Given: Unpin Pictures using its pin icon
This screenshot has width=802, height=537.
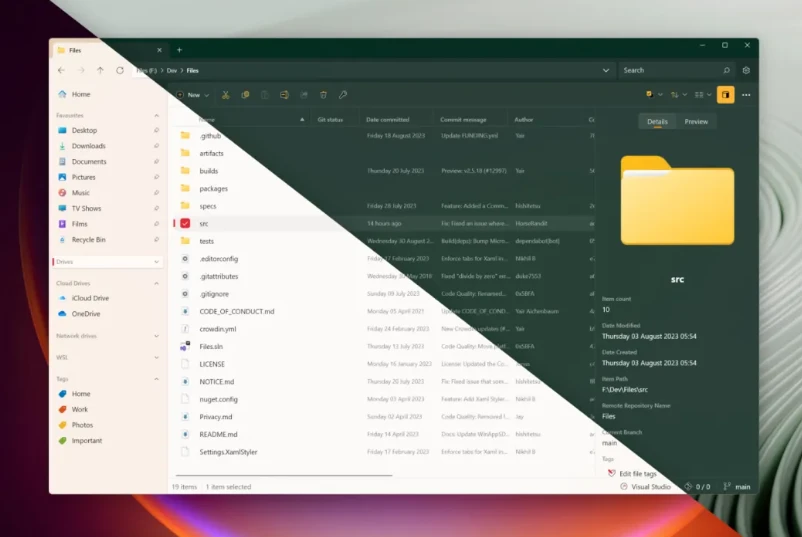Looking at the screenshot, I should point(157,177).
